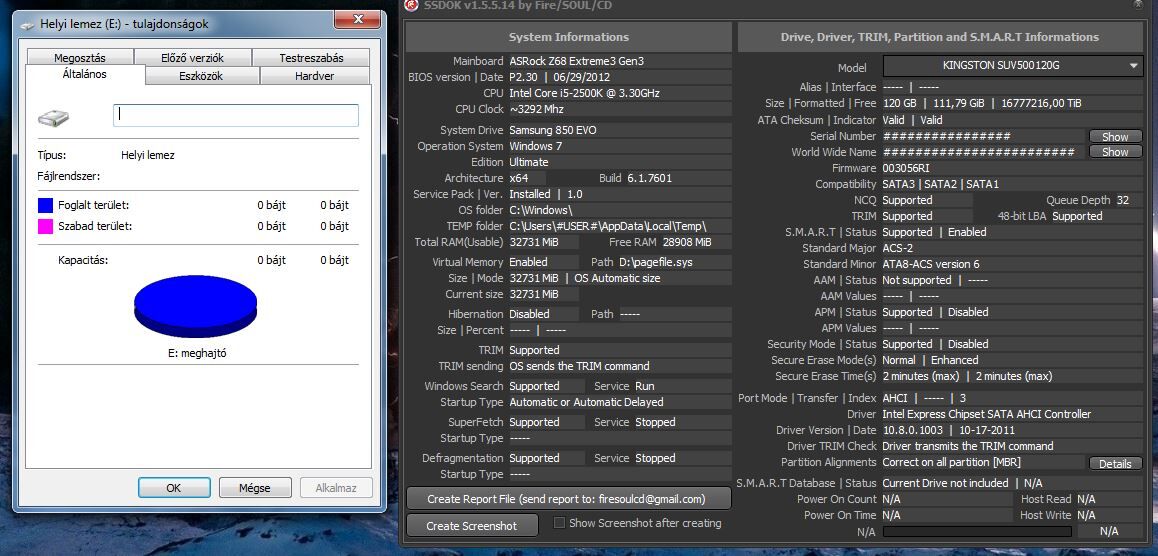1158x556 pixels.
Task: Click the Standard Major value ACS-2
Action: point(900,248)
